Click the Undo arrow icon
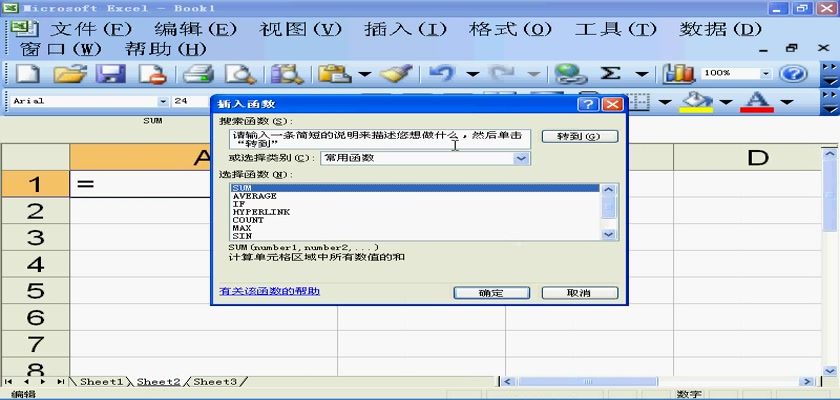 [442, 74]
